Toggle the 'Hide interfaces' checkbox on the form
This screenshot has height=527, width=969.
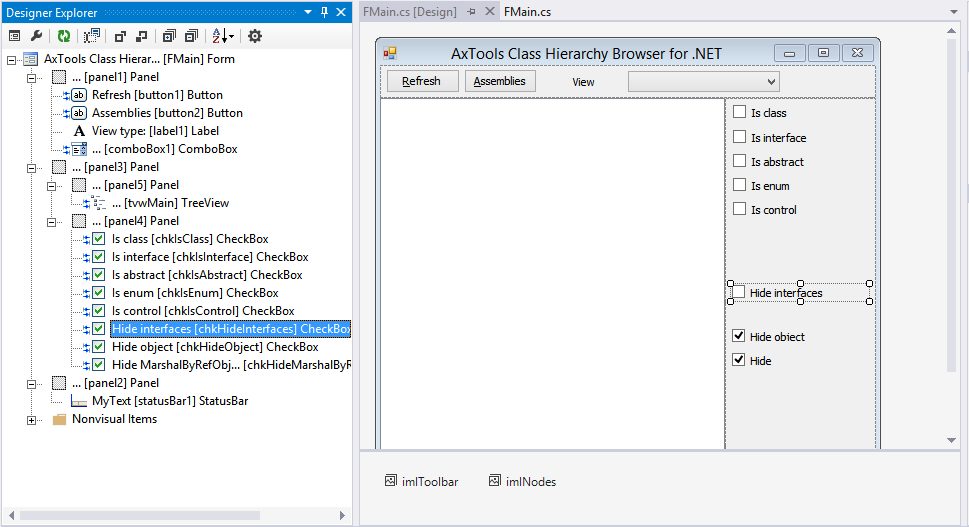point(738,292)
